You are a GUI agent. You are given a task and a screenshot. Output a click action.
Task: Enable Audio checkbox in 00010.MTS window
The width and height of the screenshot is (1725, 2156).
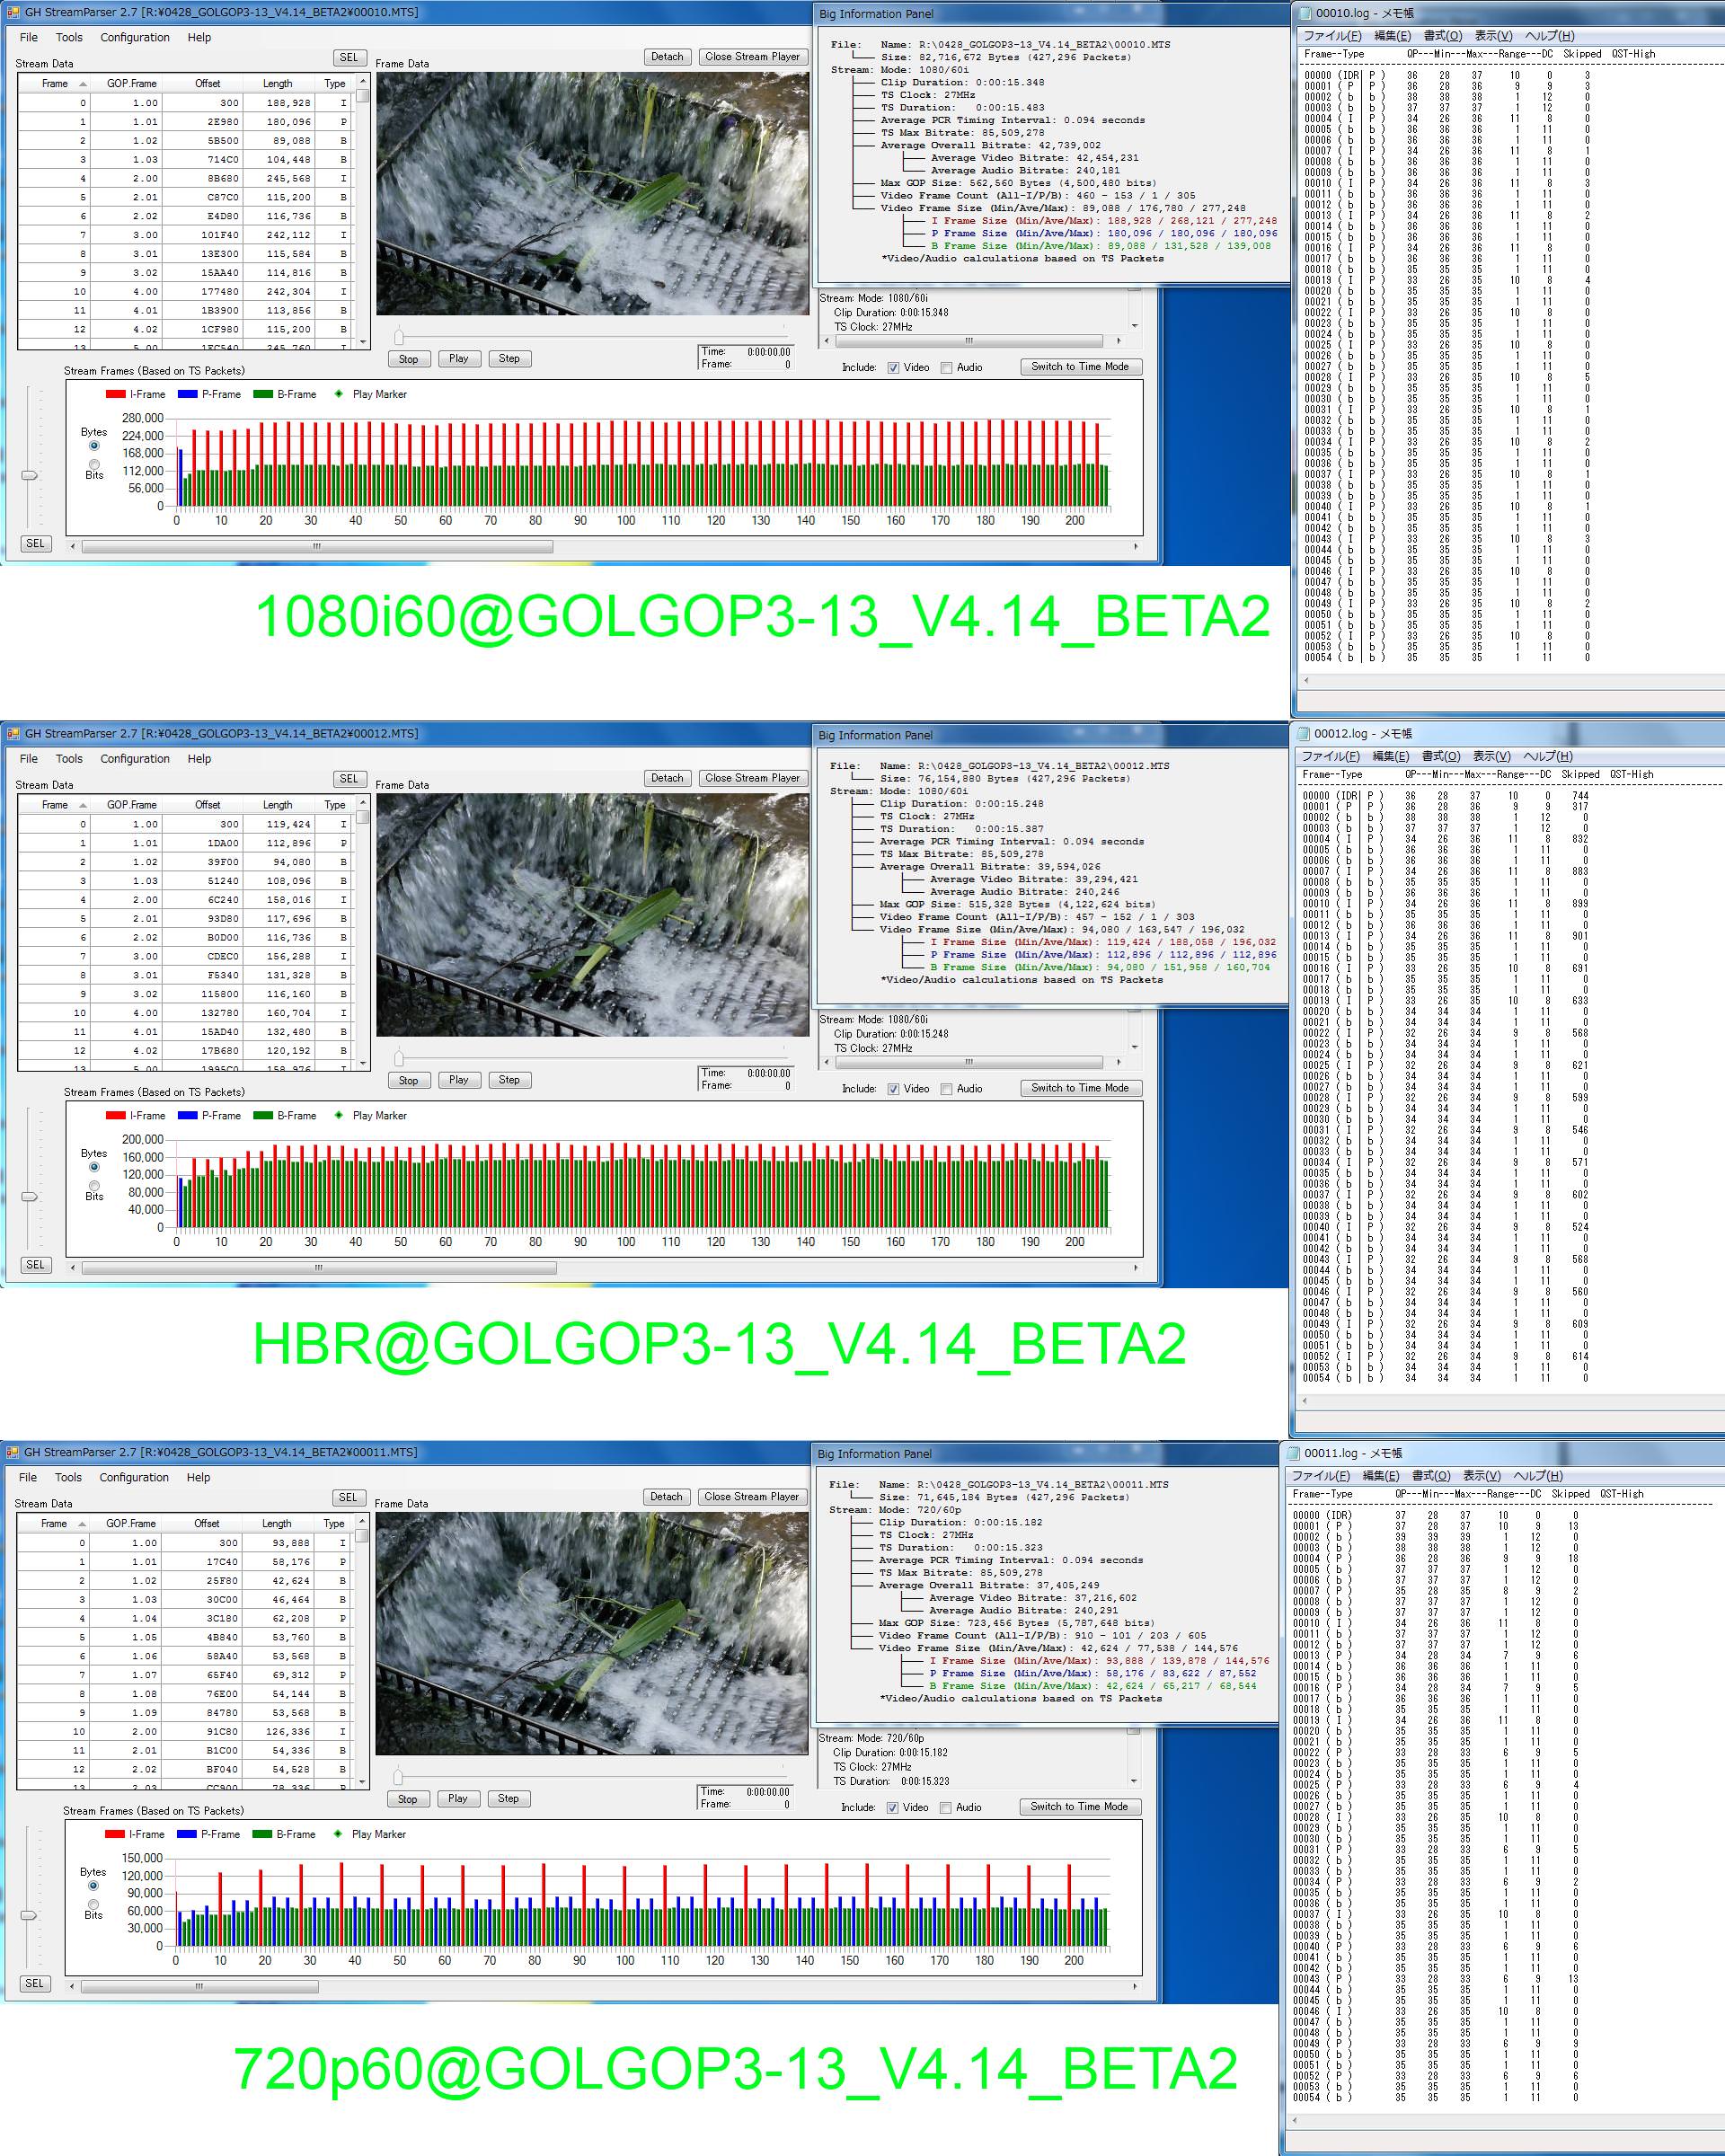(946, 368)
